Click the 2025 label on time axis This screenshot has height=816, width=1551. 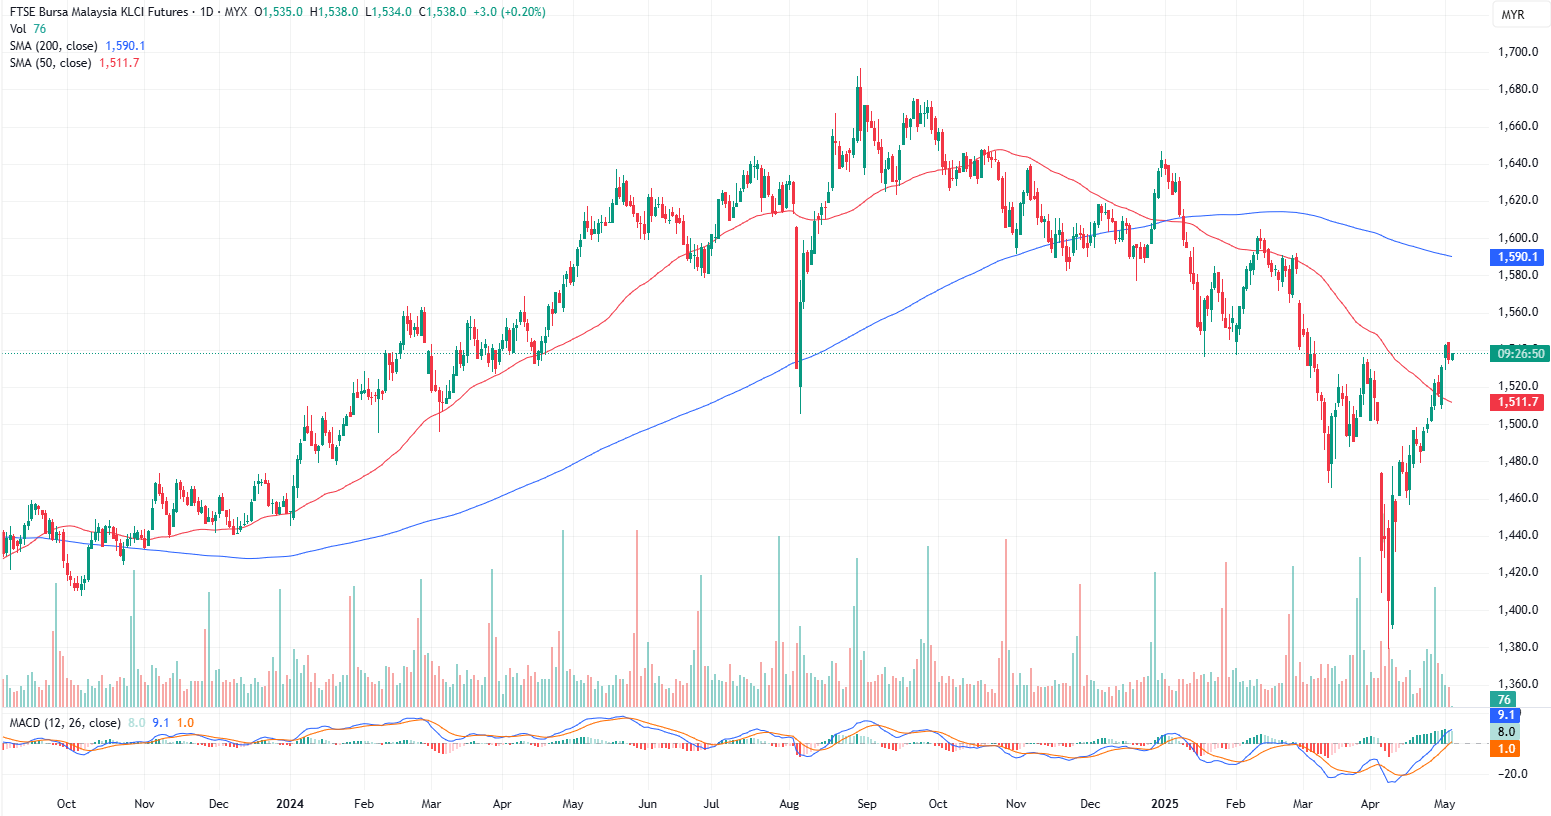tap(1164, 804)
